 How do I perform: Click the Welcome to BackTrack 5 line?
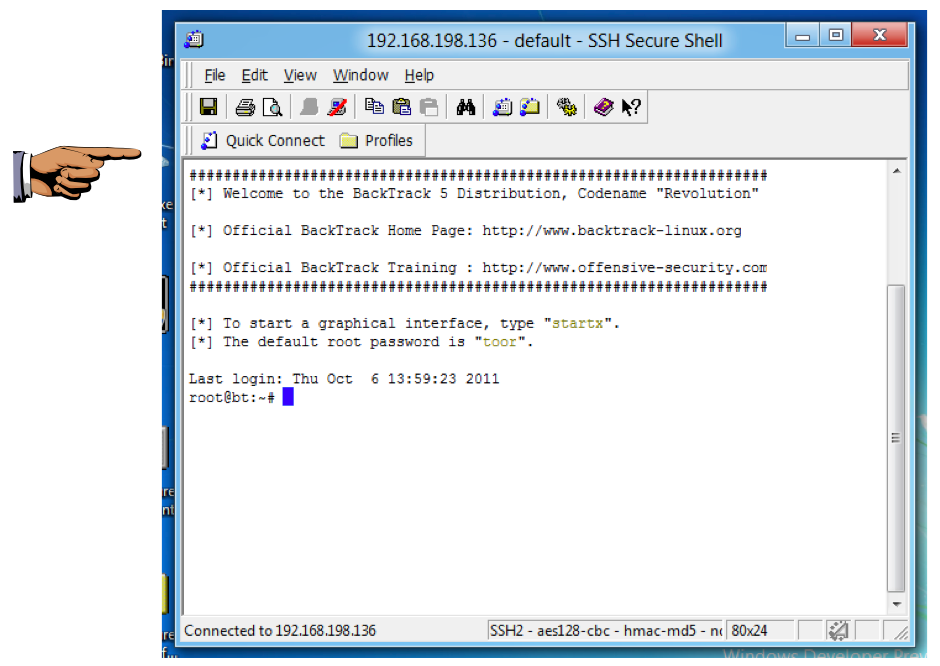[x=475, y=194]
